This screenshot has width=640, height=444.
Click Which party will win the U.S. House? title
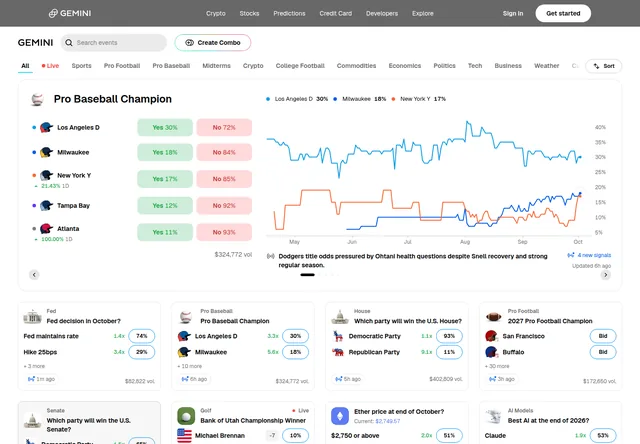[x=408, y=321]
